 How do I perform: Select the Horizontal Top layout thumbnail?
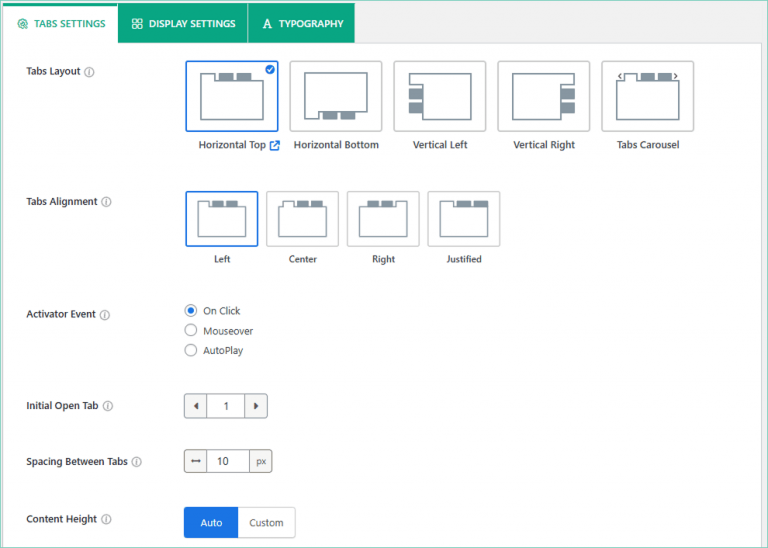coord(232,96)
